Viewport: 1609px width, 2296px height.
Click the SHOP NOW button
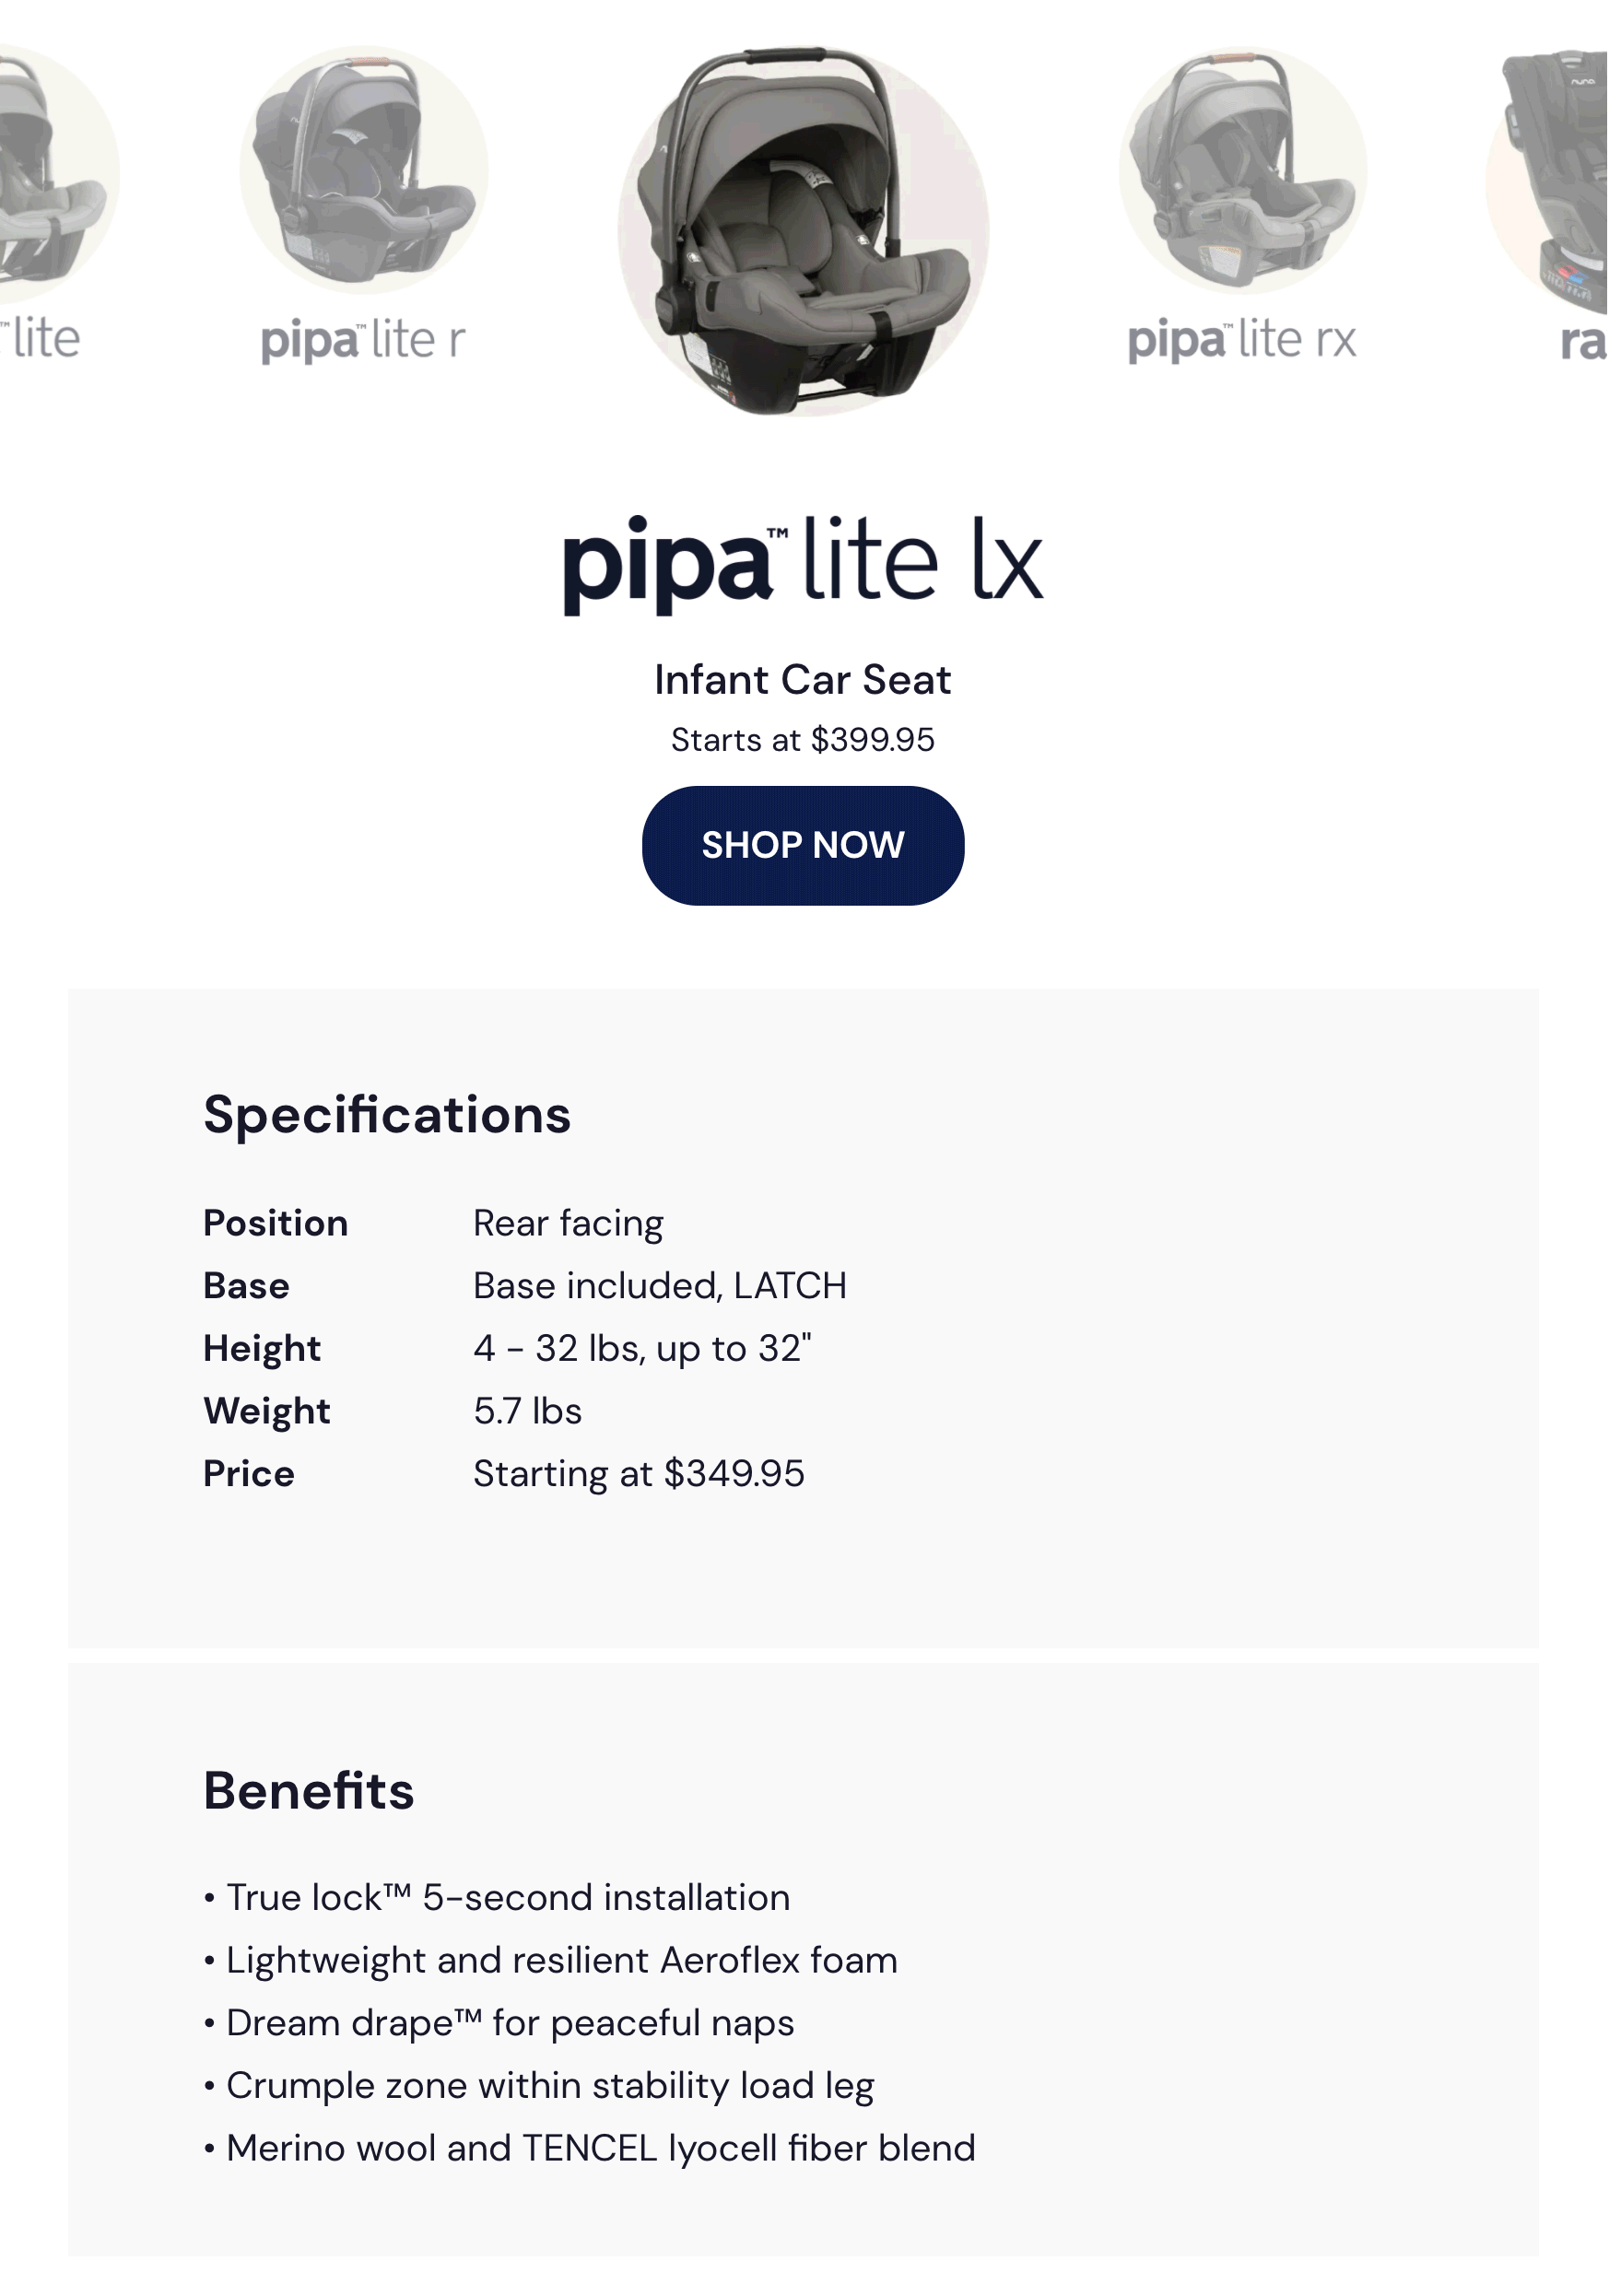coord(802,845)
